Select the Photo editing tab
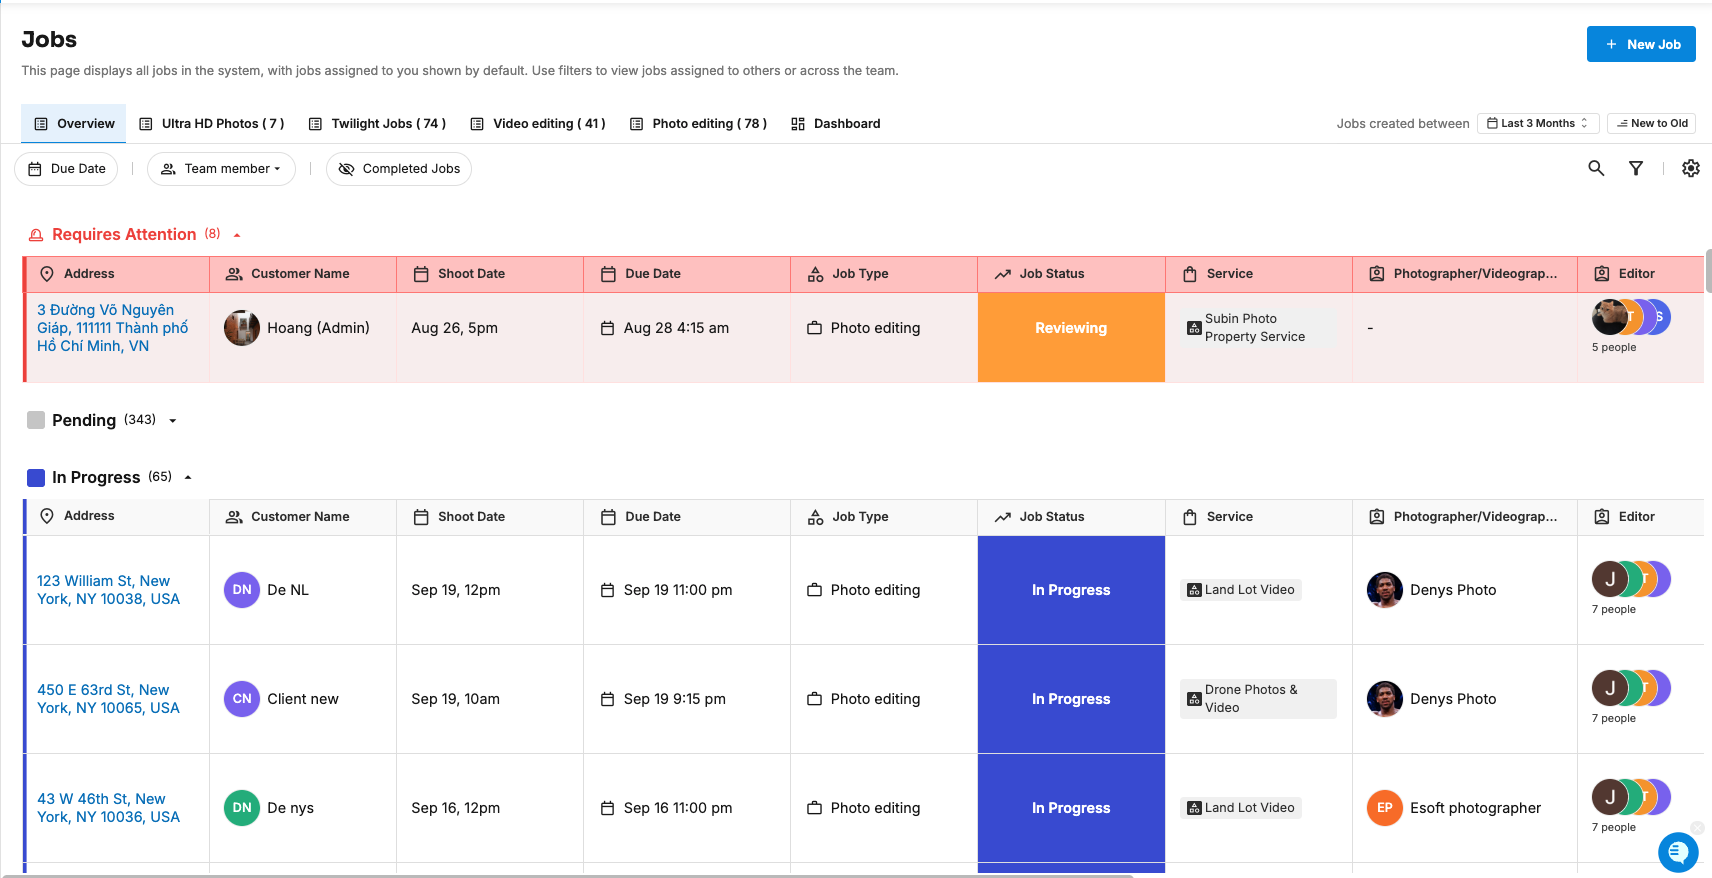The image size is (1712, 878). 698,124
